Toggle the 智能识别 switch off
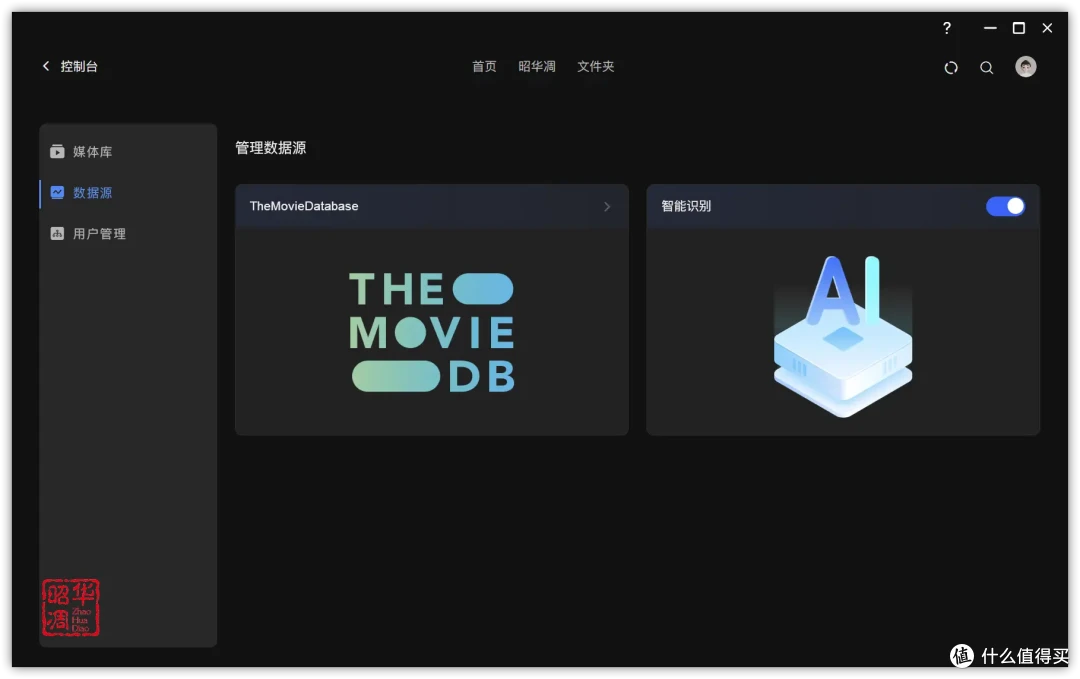Viewport: 1080px width, 679px height. click(1004, 206)
